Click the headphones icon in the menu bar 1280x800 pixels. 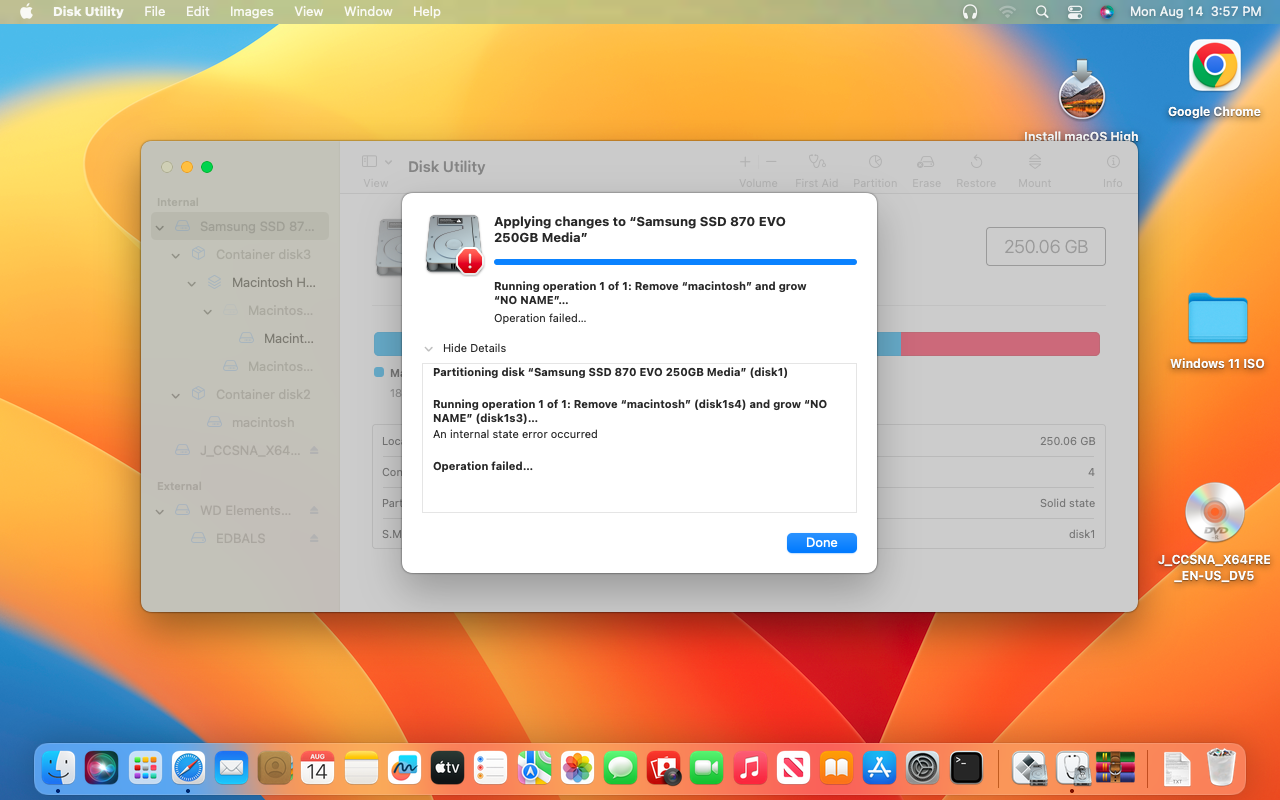(969, 12)
